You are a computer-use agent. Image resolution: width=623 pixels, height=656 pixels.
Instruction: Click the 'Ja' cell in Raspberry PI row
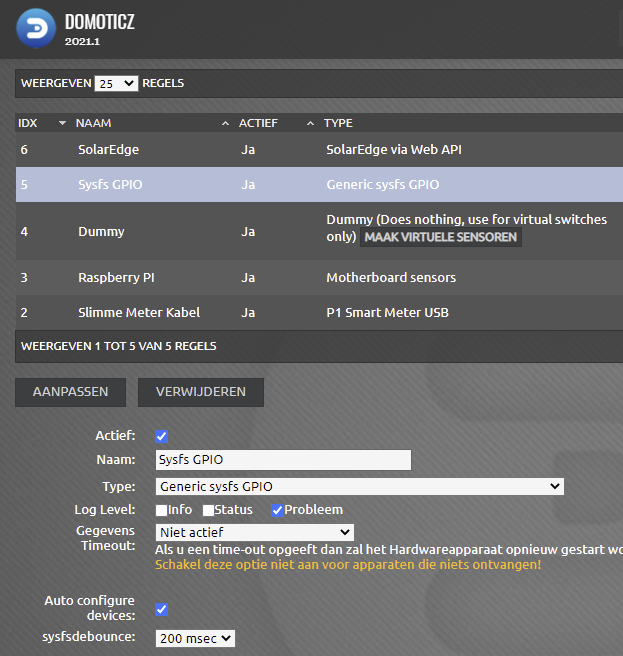pyautogui.click(x=248, y=278)
